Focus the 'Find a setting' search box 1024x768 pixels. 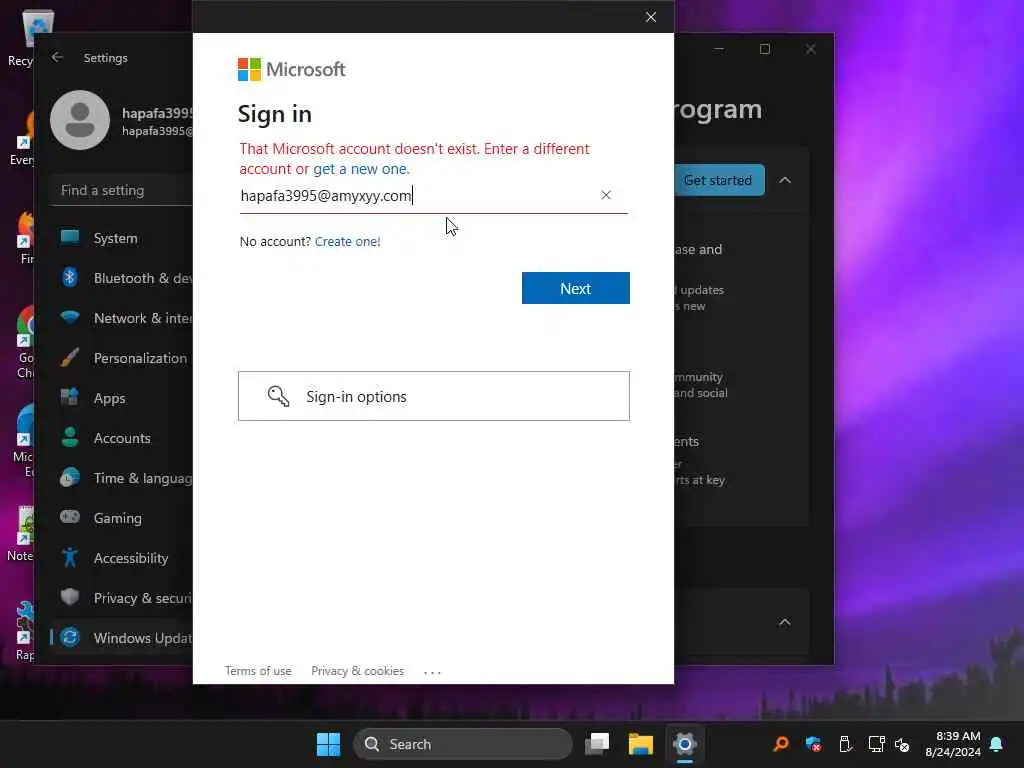coord(121,190)
